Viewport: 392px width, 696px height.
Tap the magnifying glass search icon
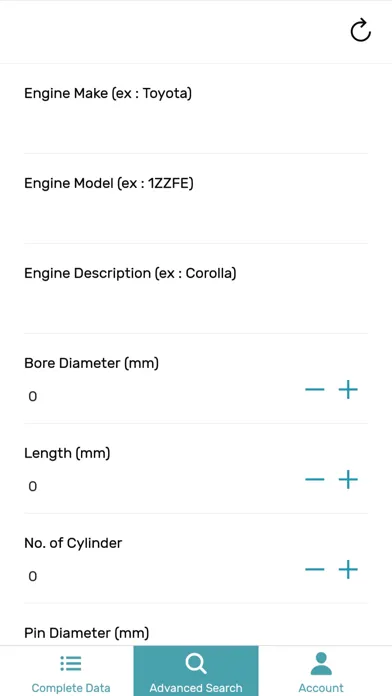coord(196,664)
